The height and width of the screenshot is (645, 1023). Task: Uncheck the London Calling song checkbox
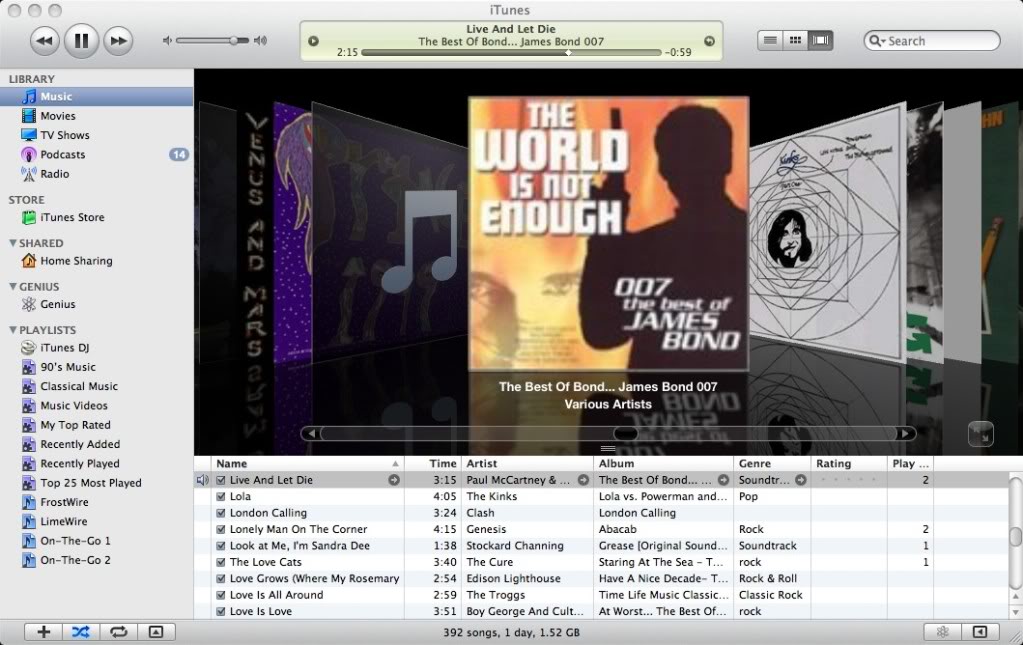221,513
